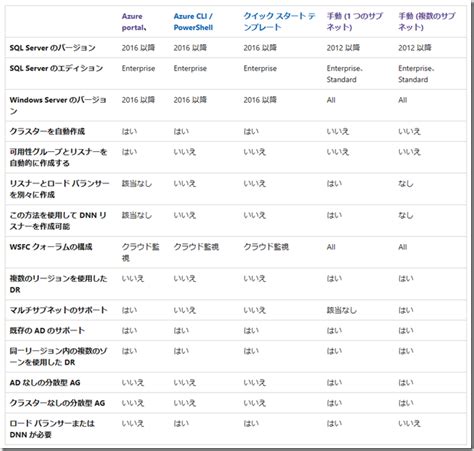Screen dimensions: 474x451
Task: Open the Azure portal column header link
Action: point(134,22)
